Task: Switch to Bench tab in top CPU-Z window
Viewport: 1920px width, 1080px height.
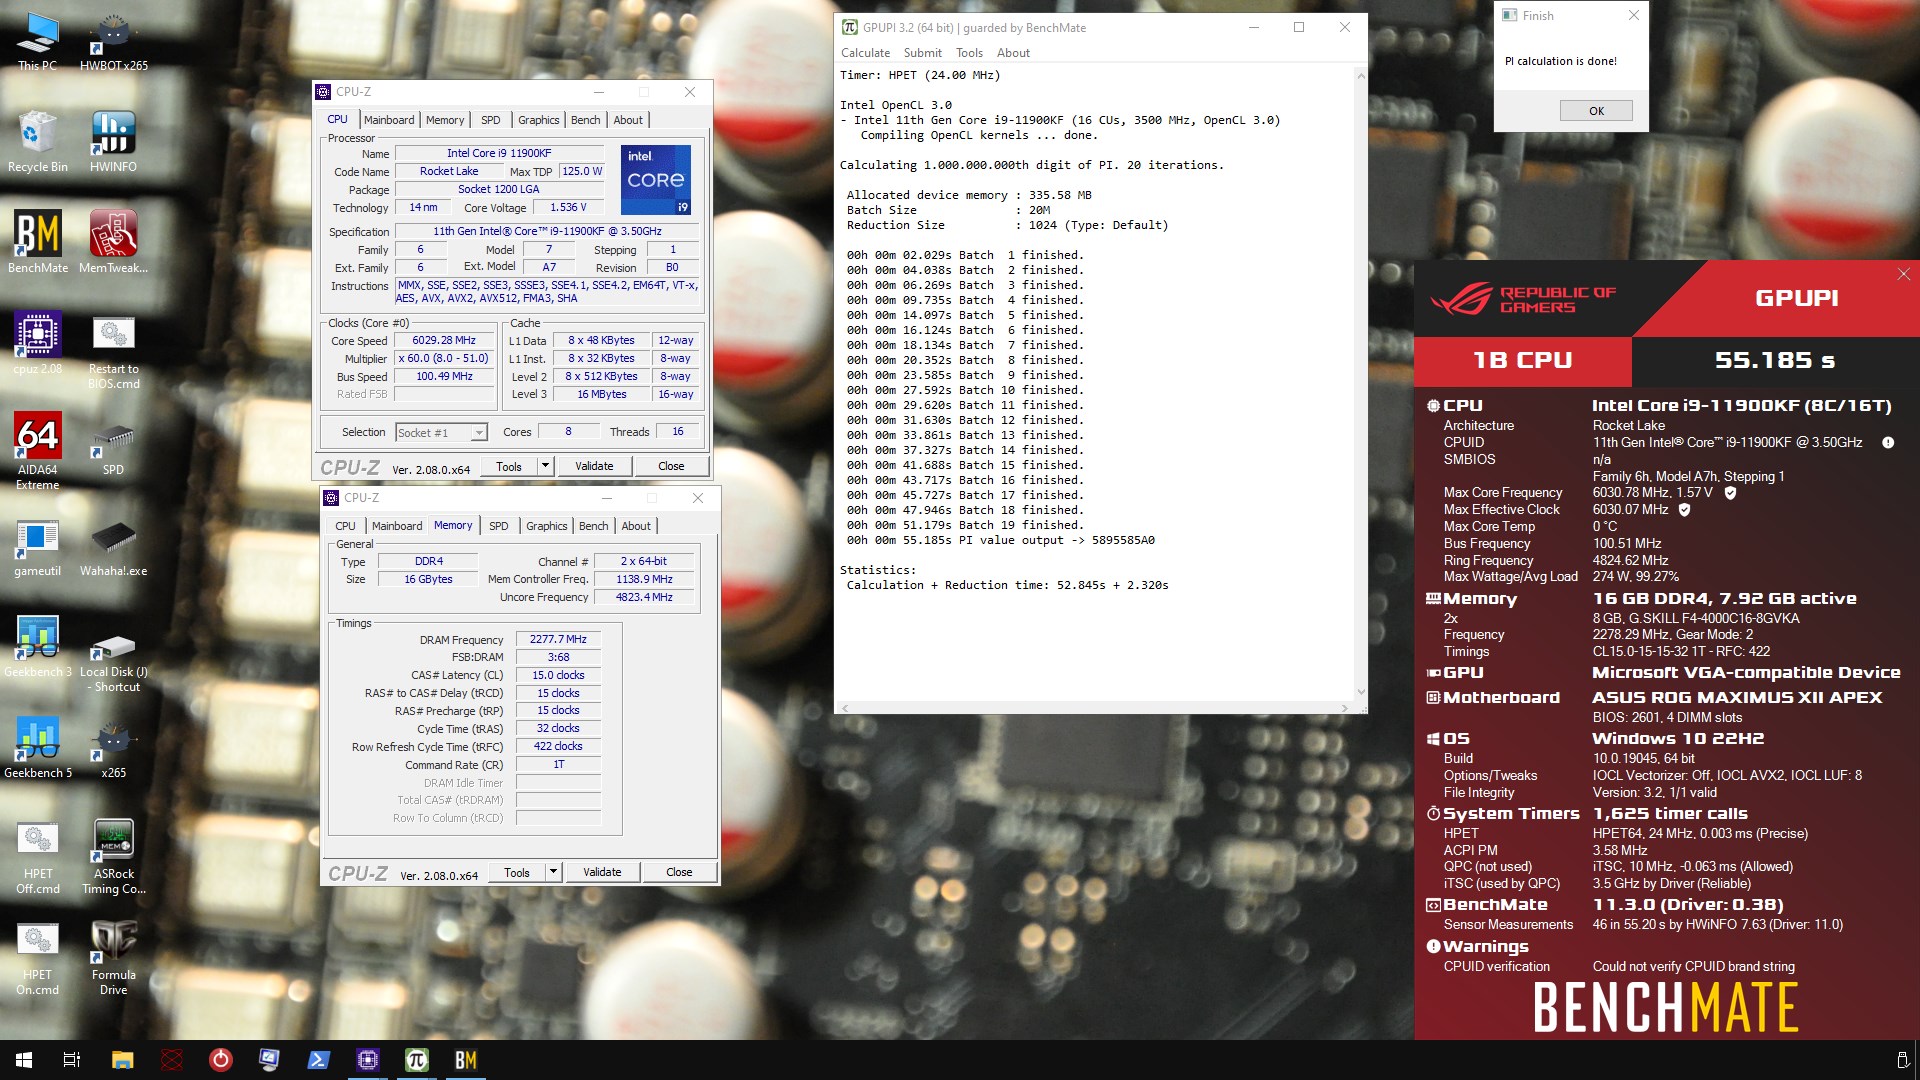Action: pyautogui.click(x=586, y=120)
